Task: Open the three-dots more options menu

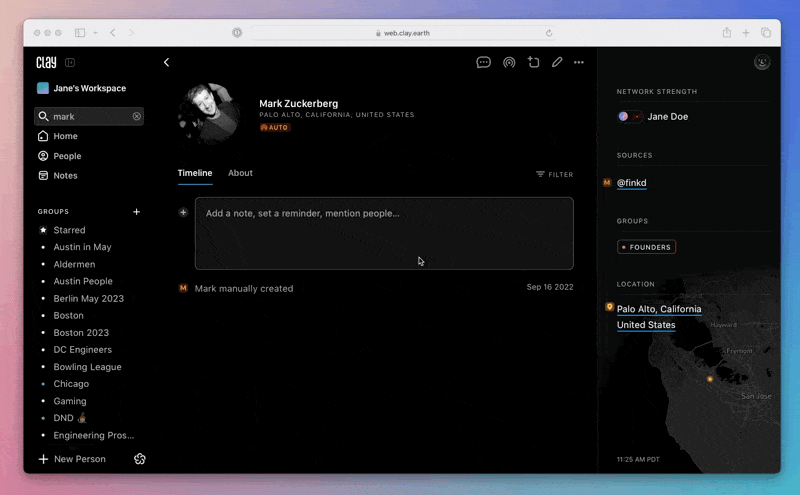Action: [x=579, y=62]
